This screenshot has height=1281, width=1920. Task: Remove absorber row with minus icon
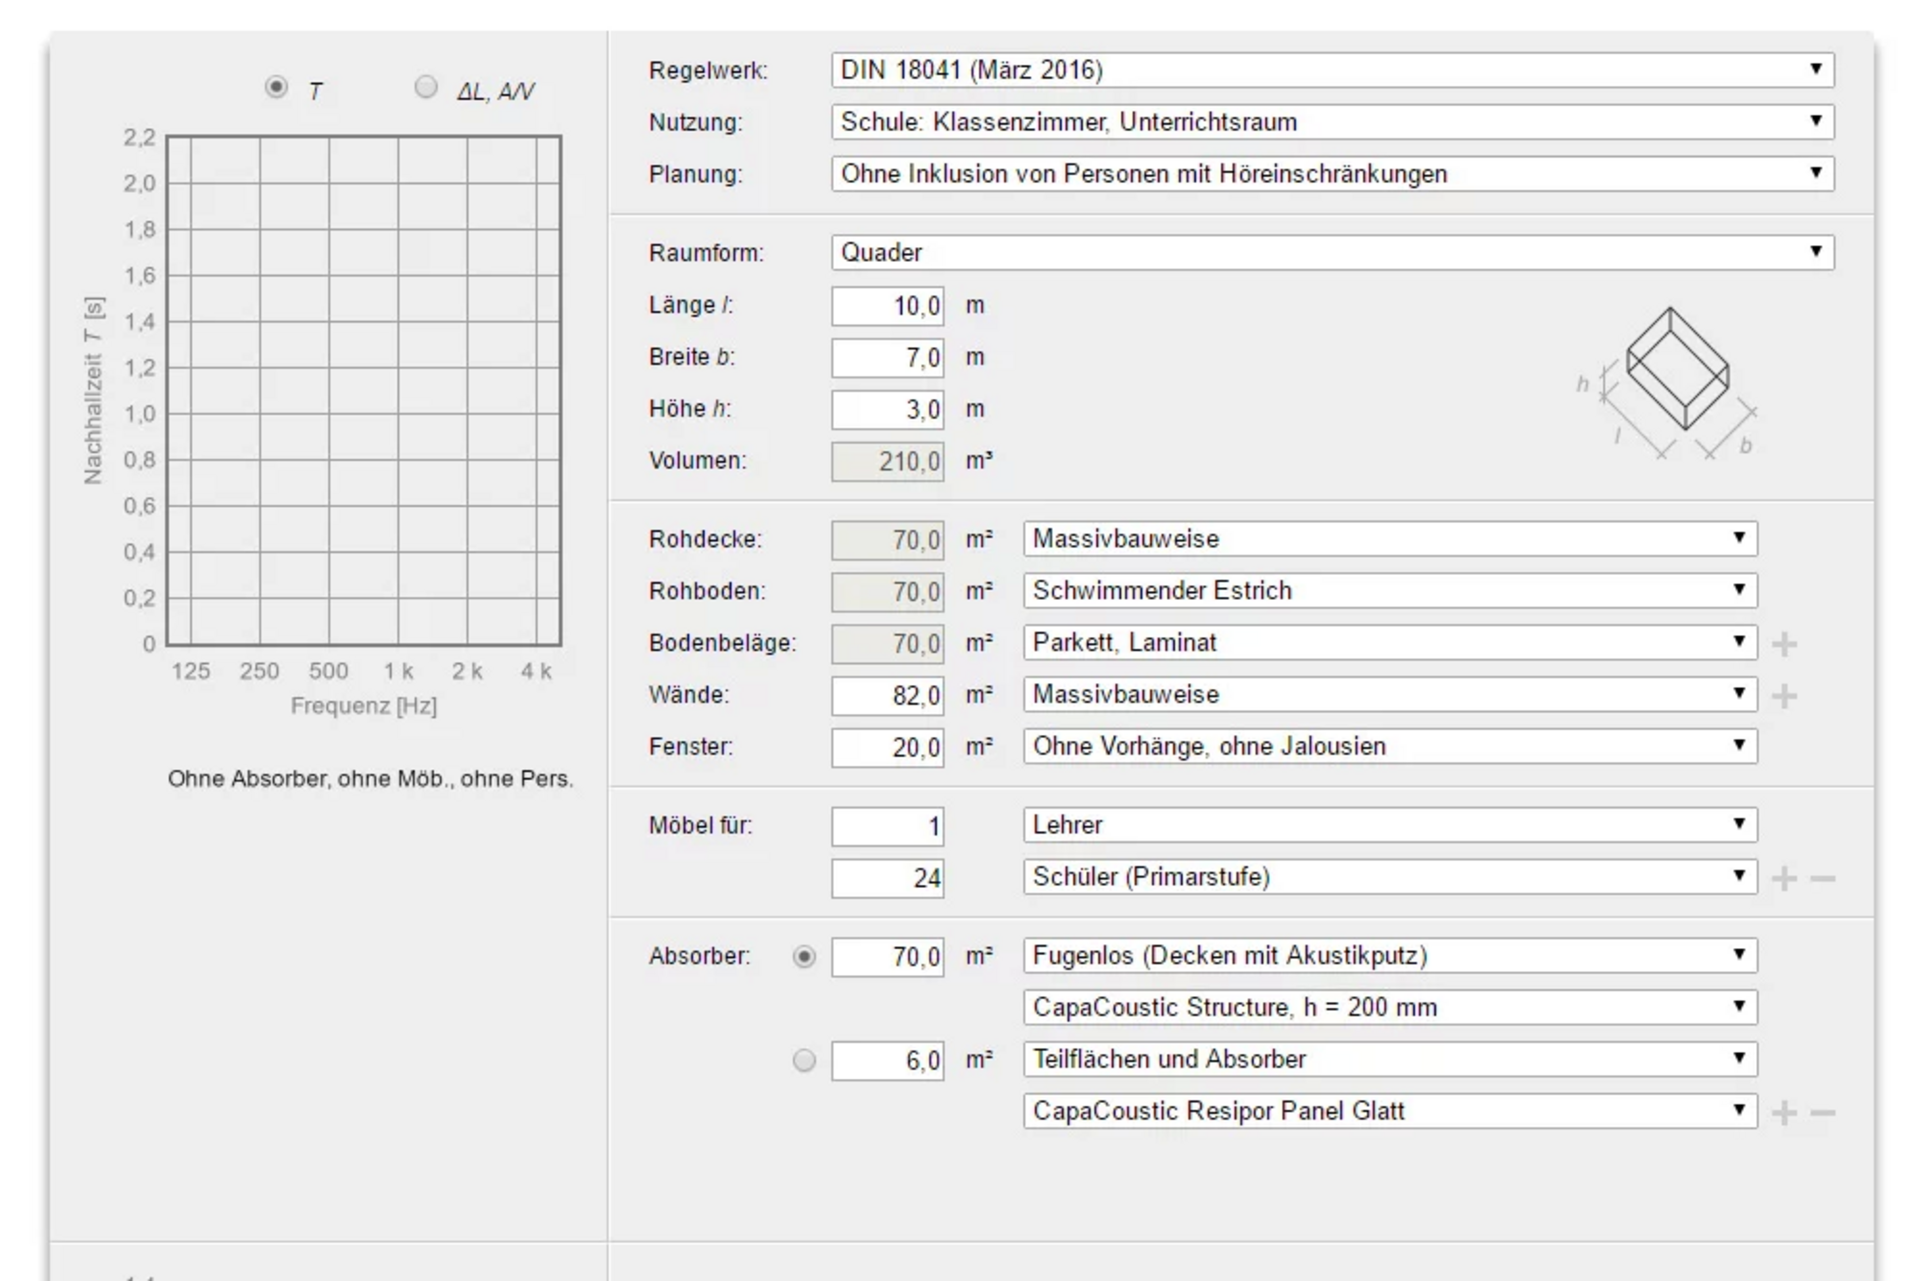1823,1113
